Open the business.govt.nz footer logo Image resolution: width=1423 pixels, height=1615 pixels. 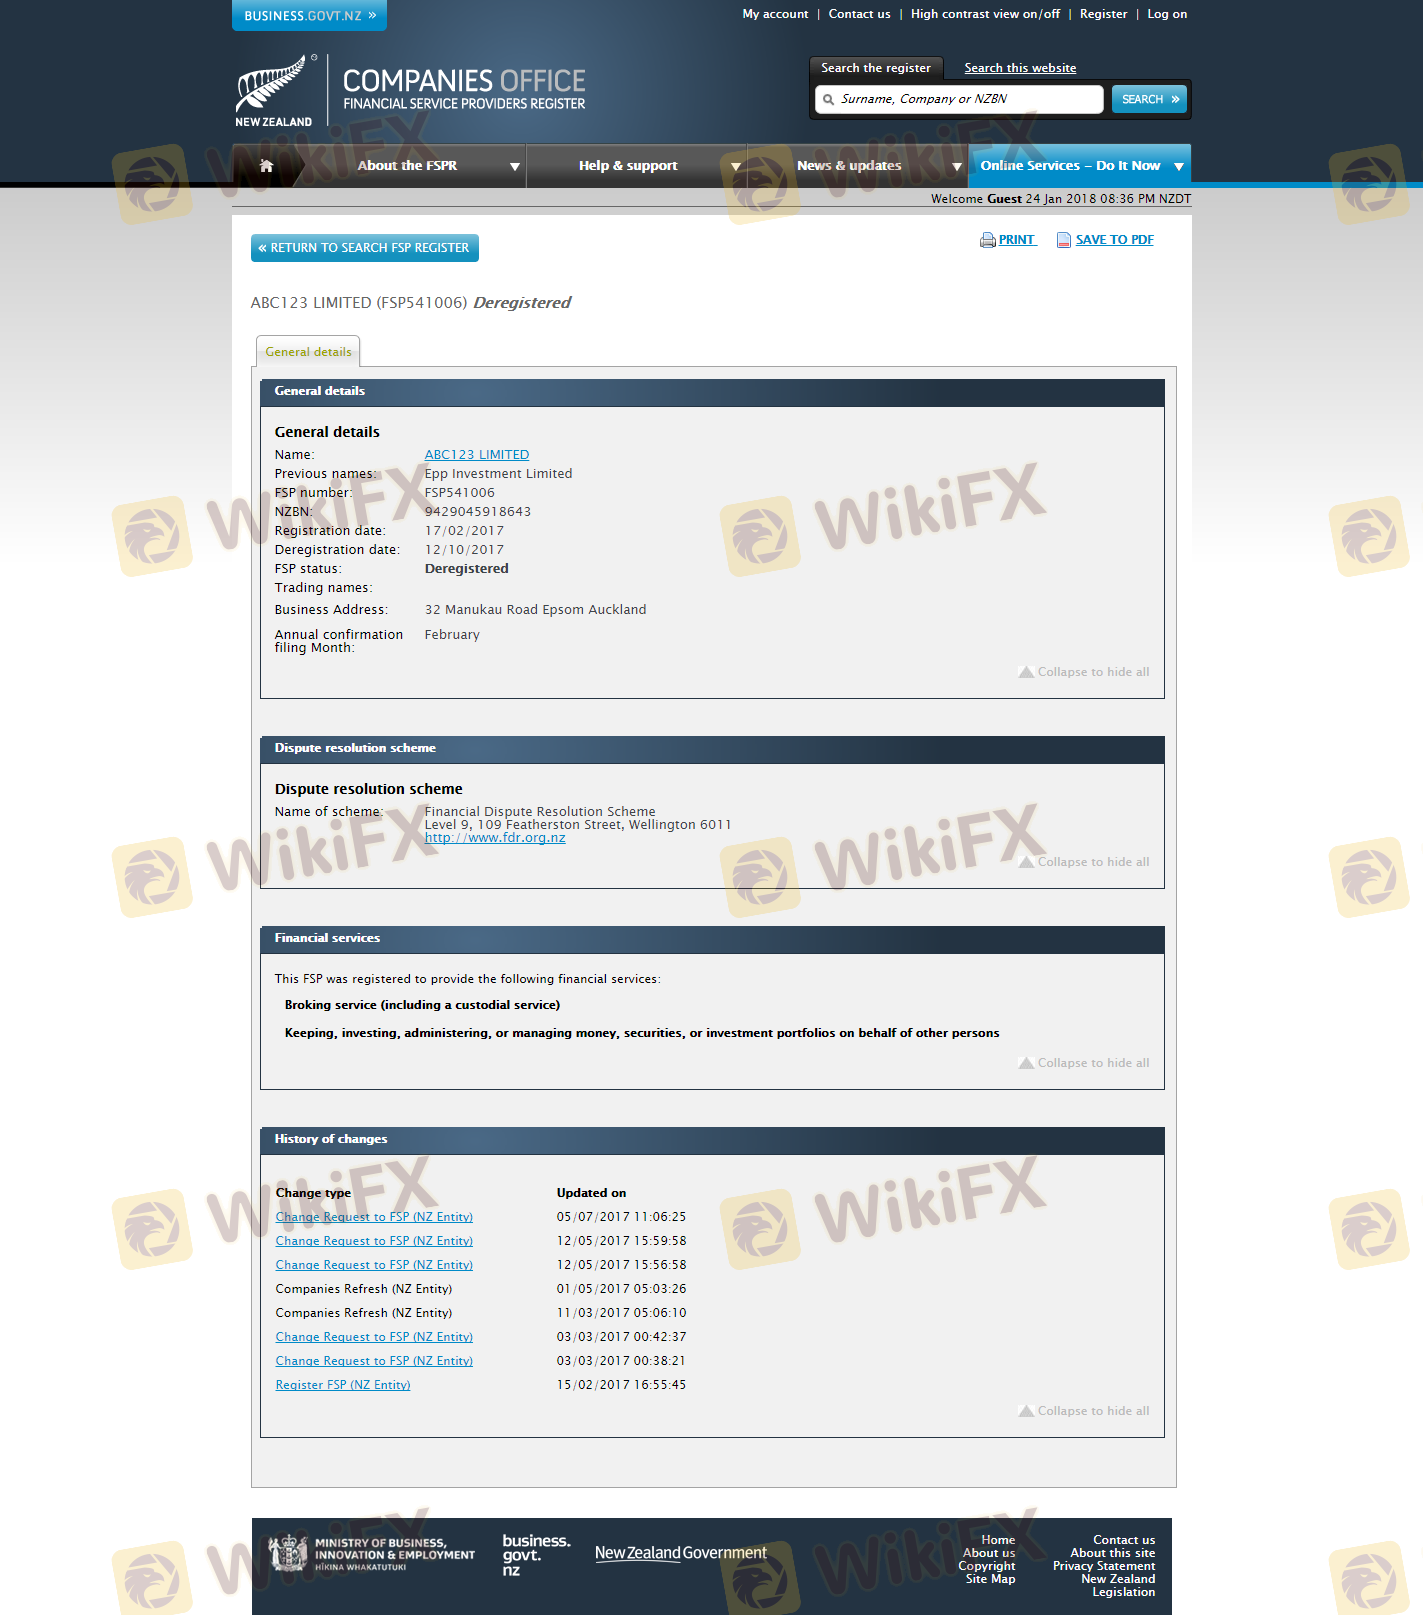tap(536, 1555)
